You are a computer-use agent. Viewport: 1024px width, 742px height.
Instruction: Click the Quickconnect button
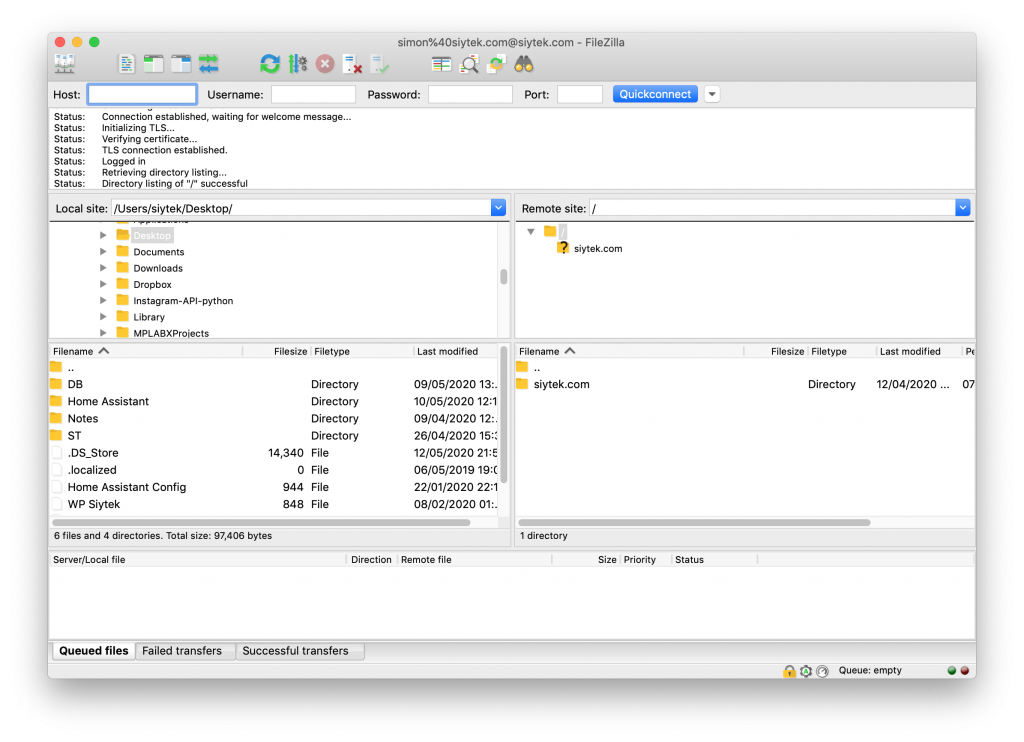click(x=655, y=94)
